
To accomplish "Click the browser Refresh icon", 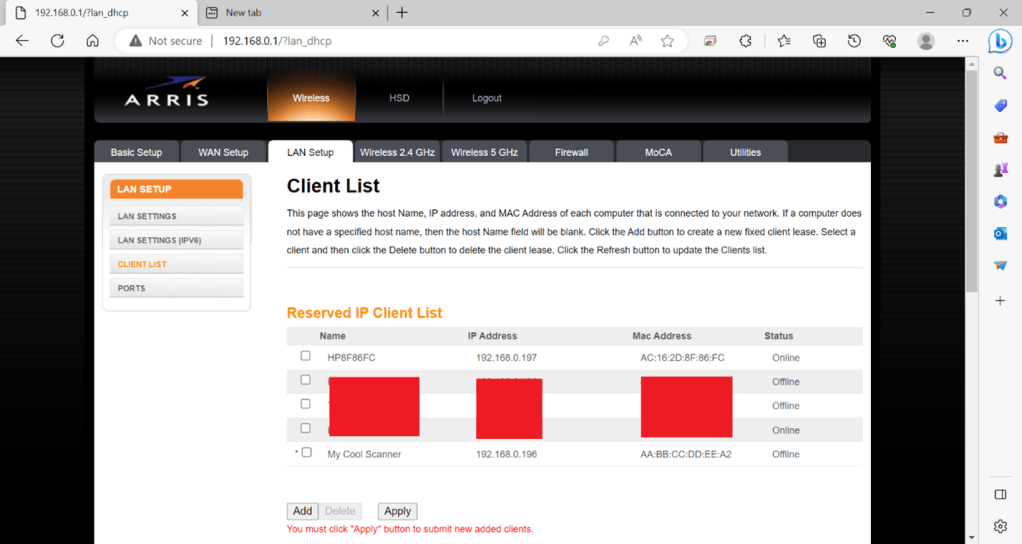I will 57,41.
